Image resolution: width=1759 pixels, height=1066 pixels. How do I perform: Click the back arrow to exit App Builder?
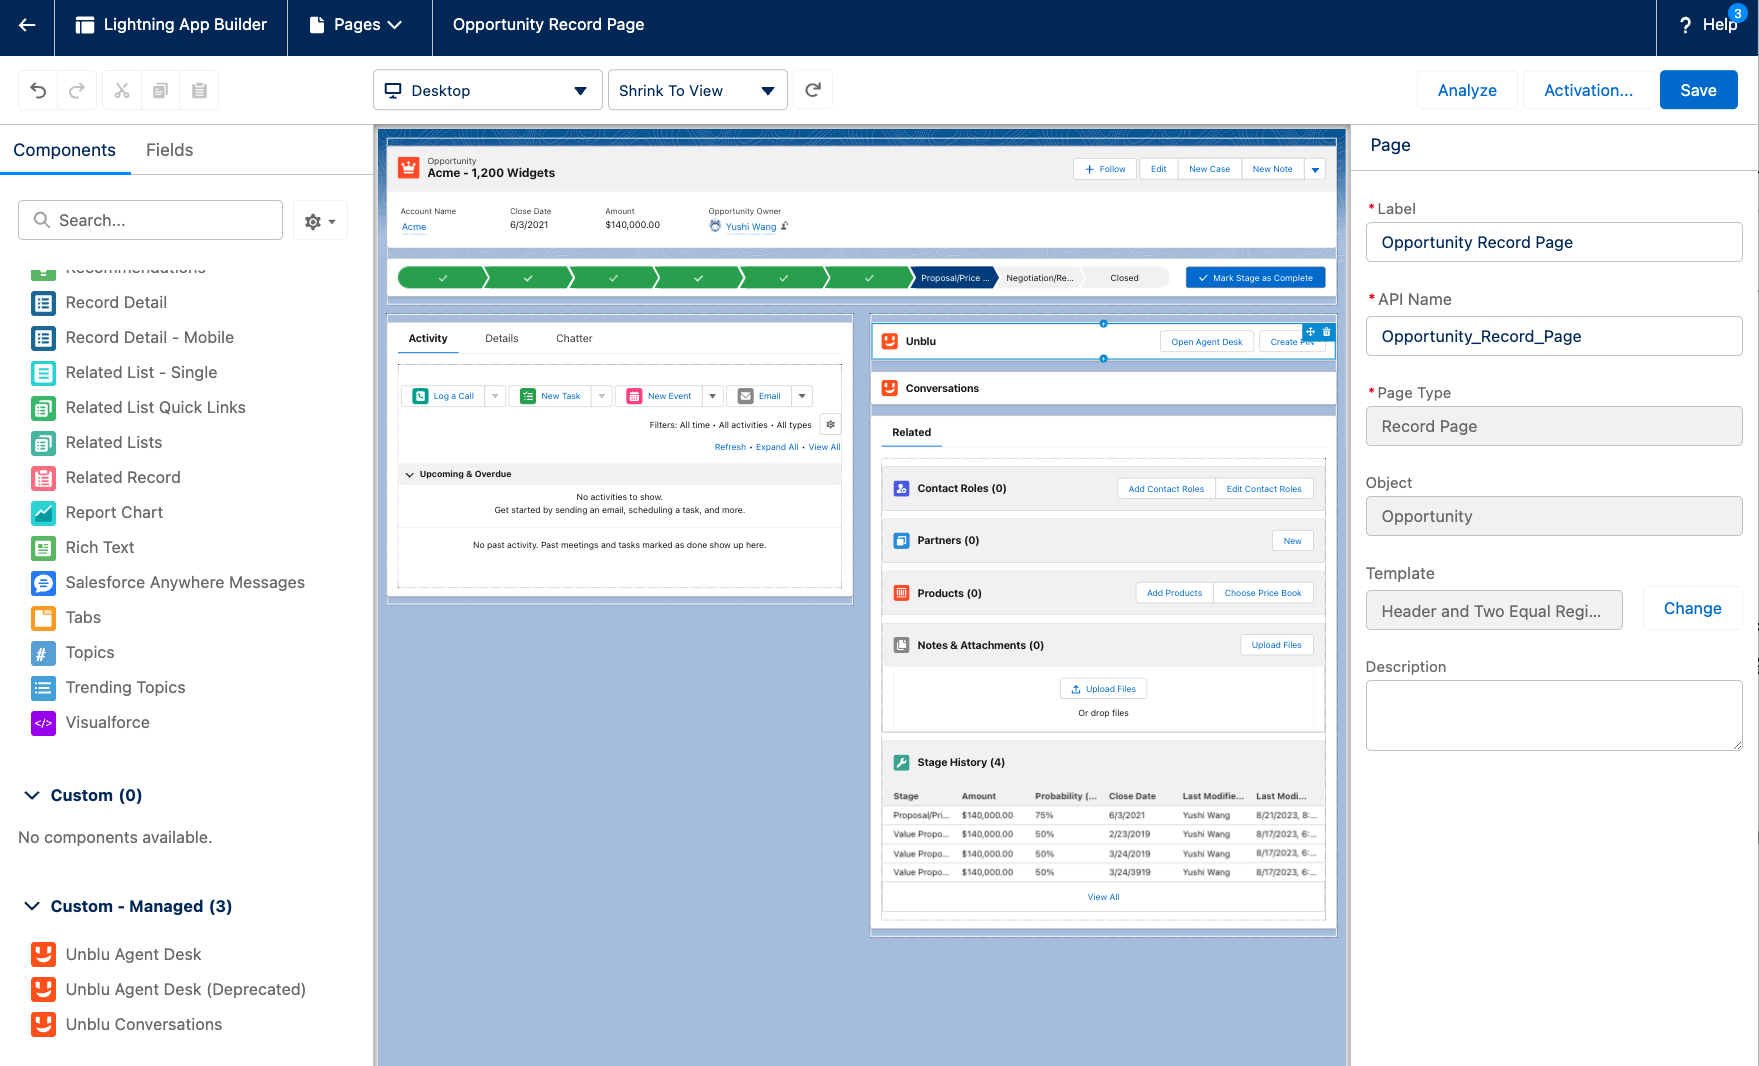tap(26, 25)
